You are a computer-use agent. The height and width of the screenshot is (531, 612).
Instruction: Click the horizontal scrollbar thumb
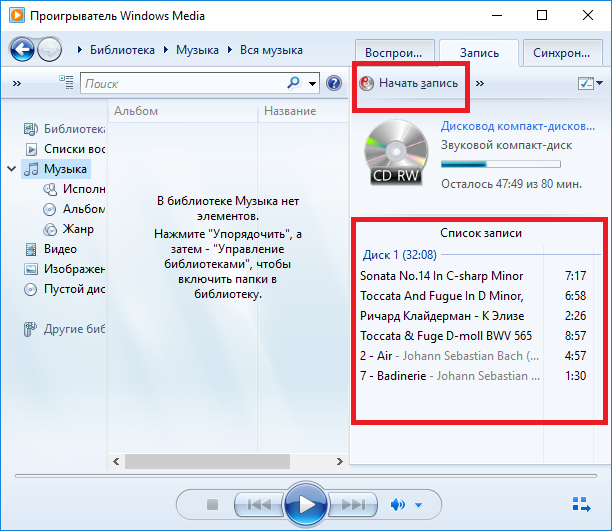click(207, 461)
